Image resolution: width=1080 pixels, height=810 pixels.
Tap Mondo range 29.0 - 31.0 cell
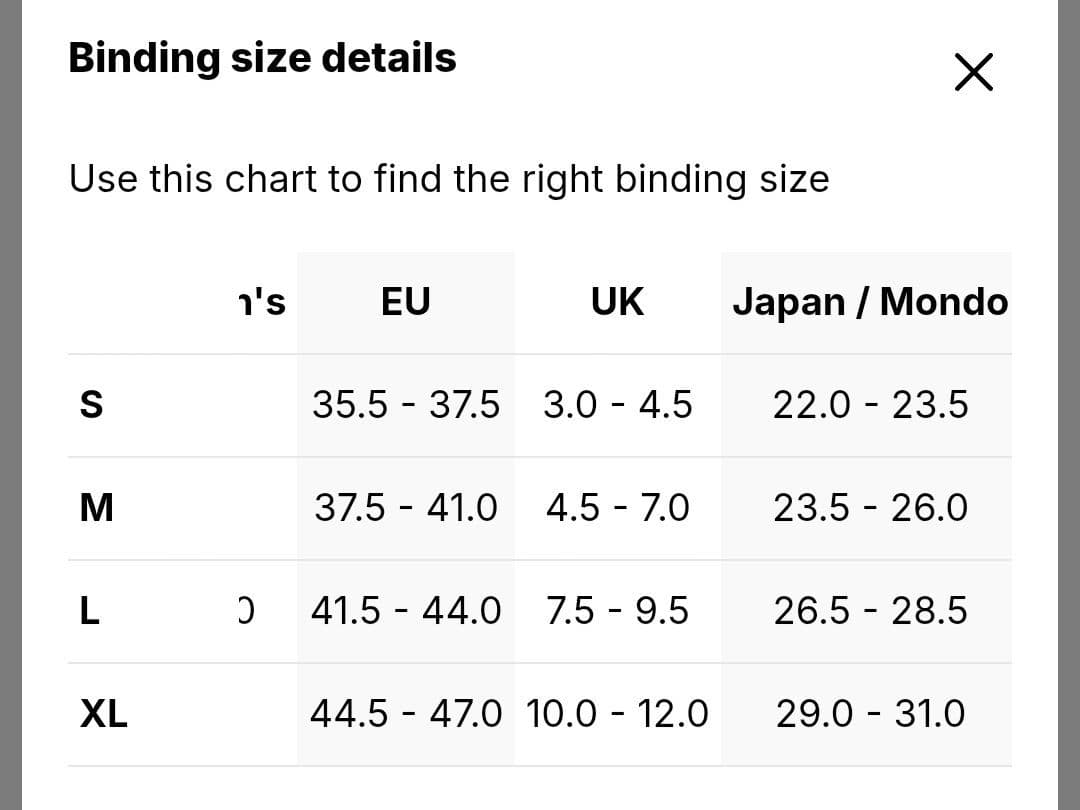point(869,714)
